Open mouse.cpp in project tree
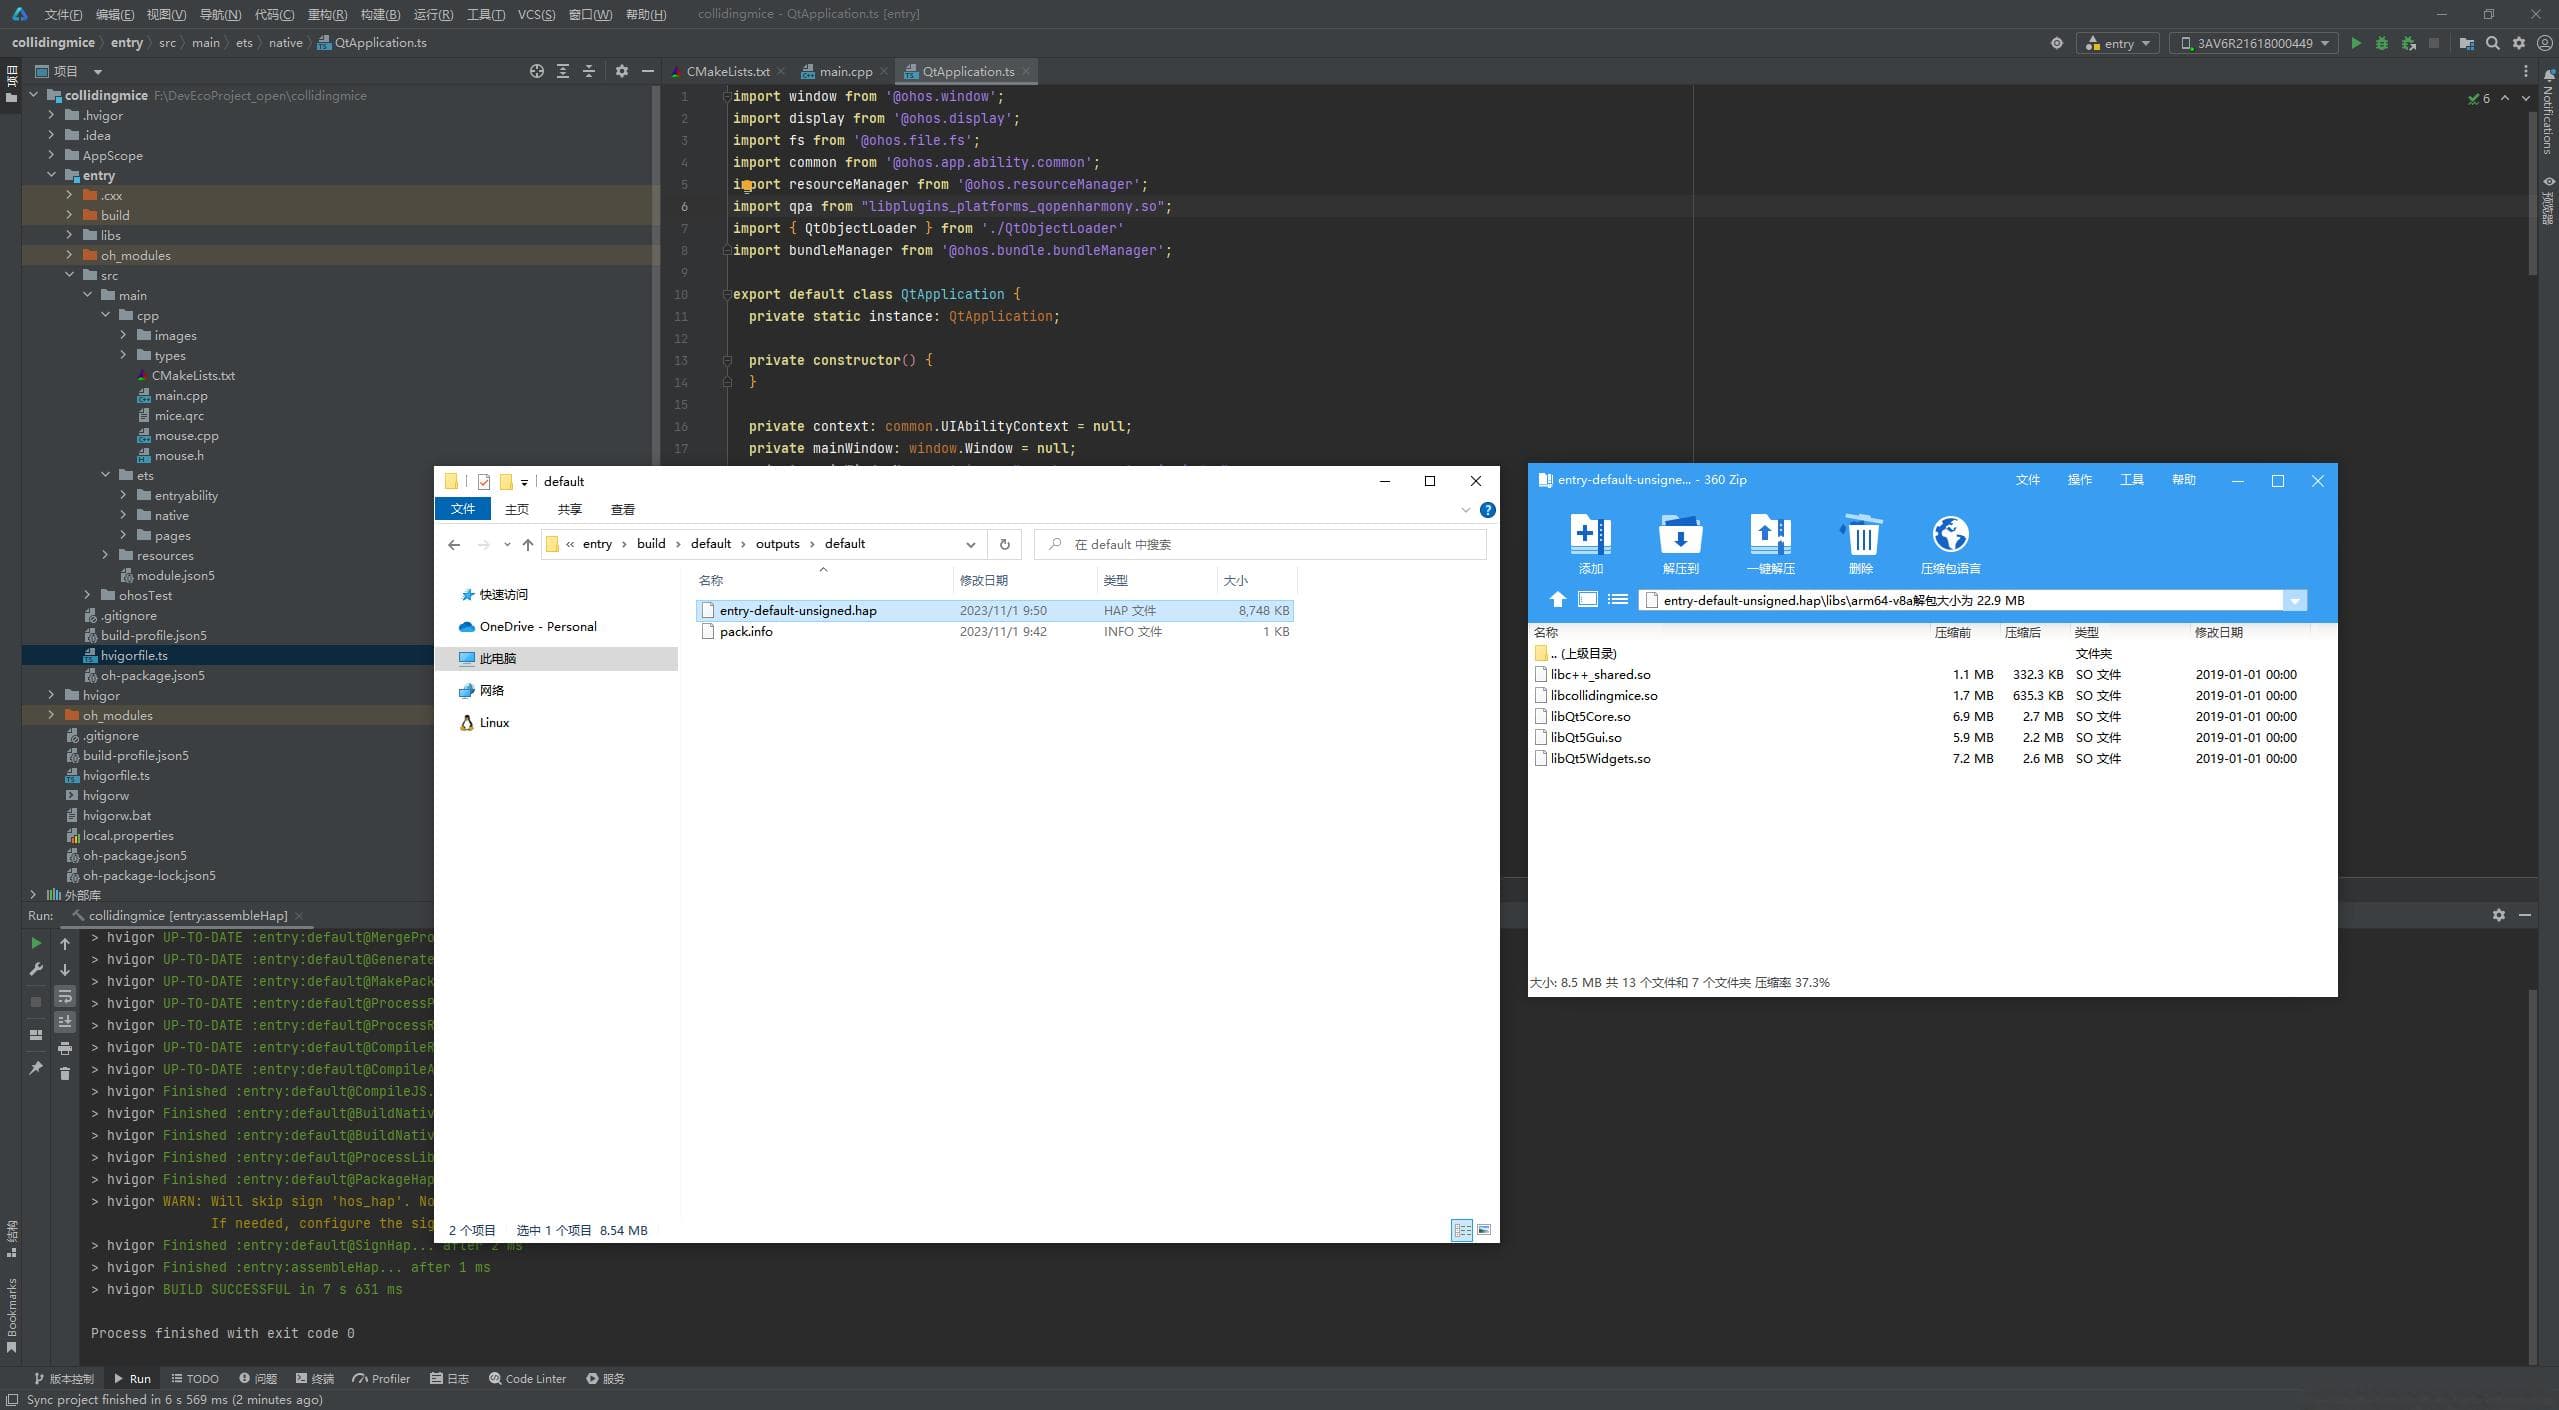The width and height of the screenshot is (2559, 1410). tap(186, 436)
